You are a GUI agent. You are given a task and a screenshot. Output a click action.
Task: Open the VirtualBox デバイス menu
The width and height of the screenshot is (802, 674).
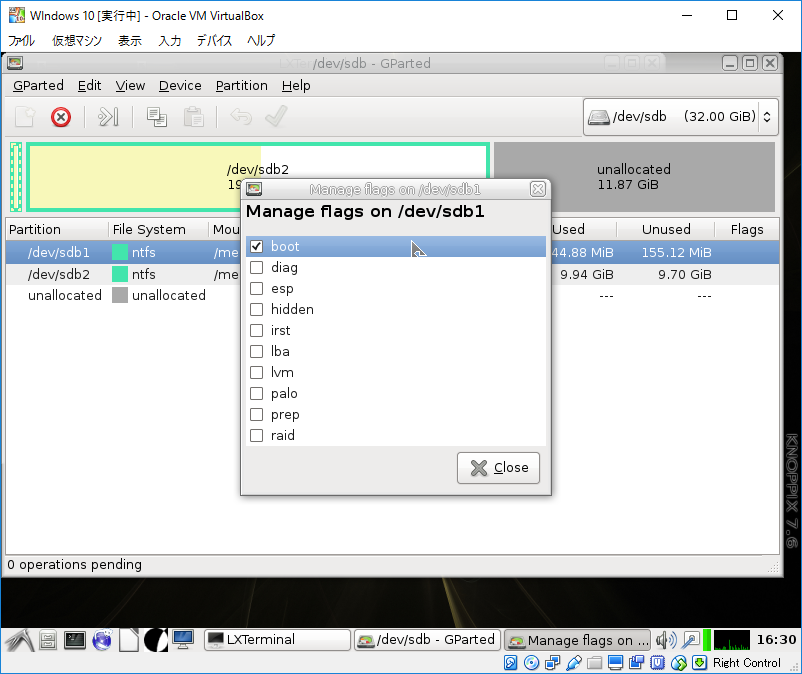pyautogui.click(x=214, y=40)
